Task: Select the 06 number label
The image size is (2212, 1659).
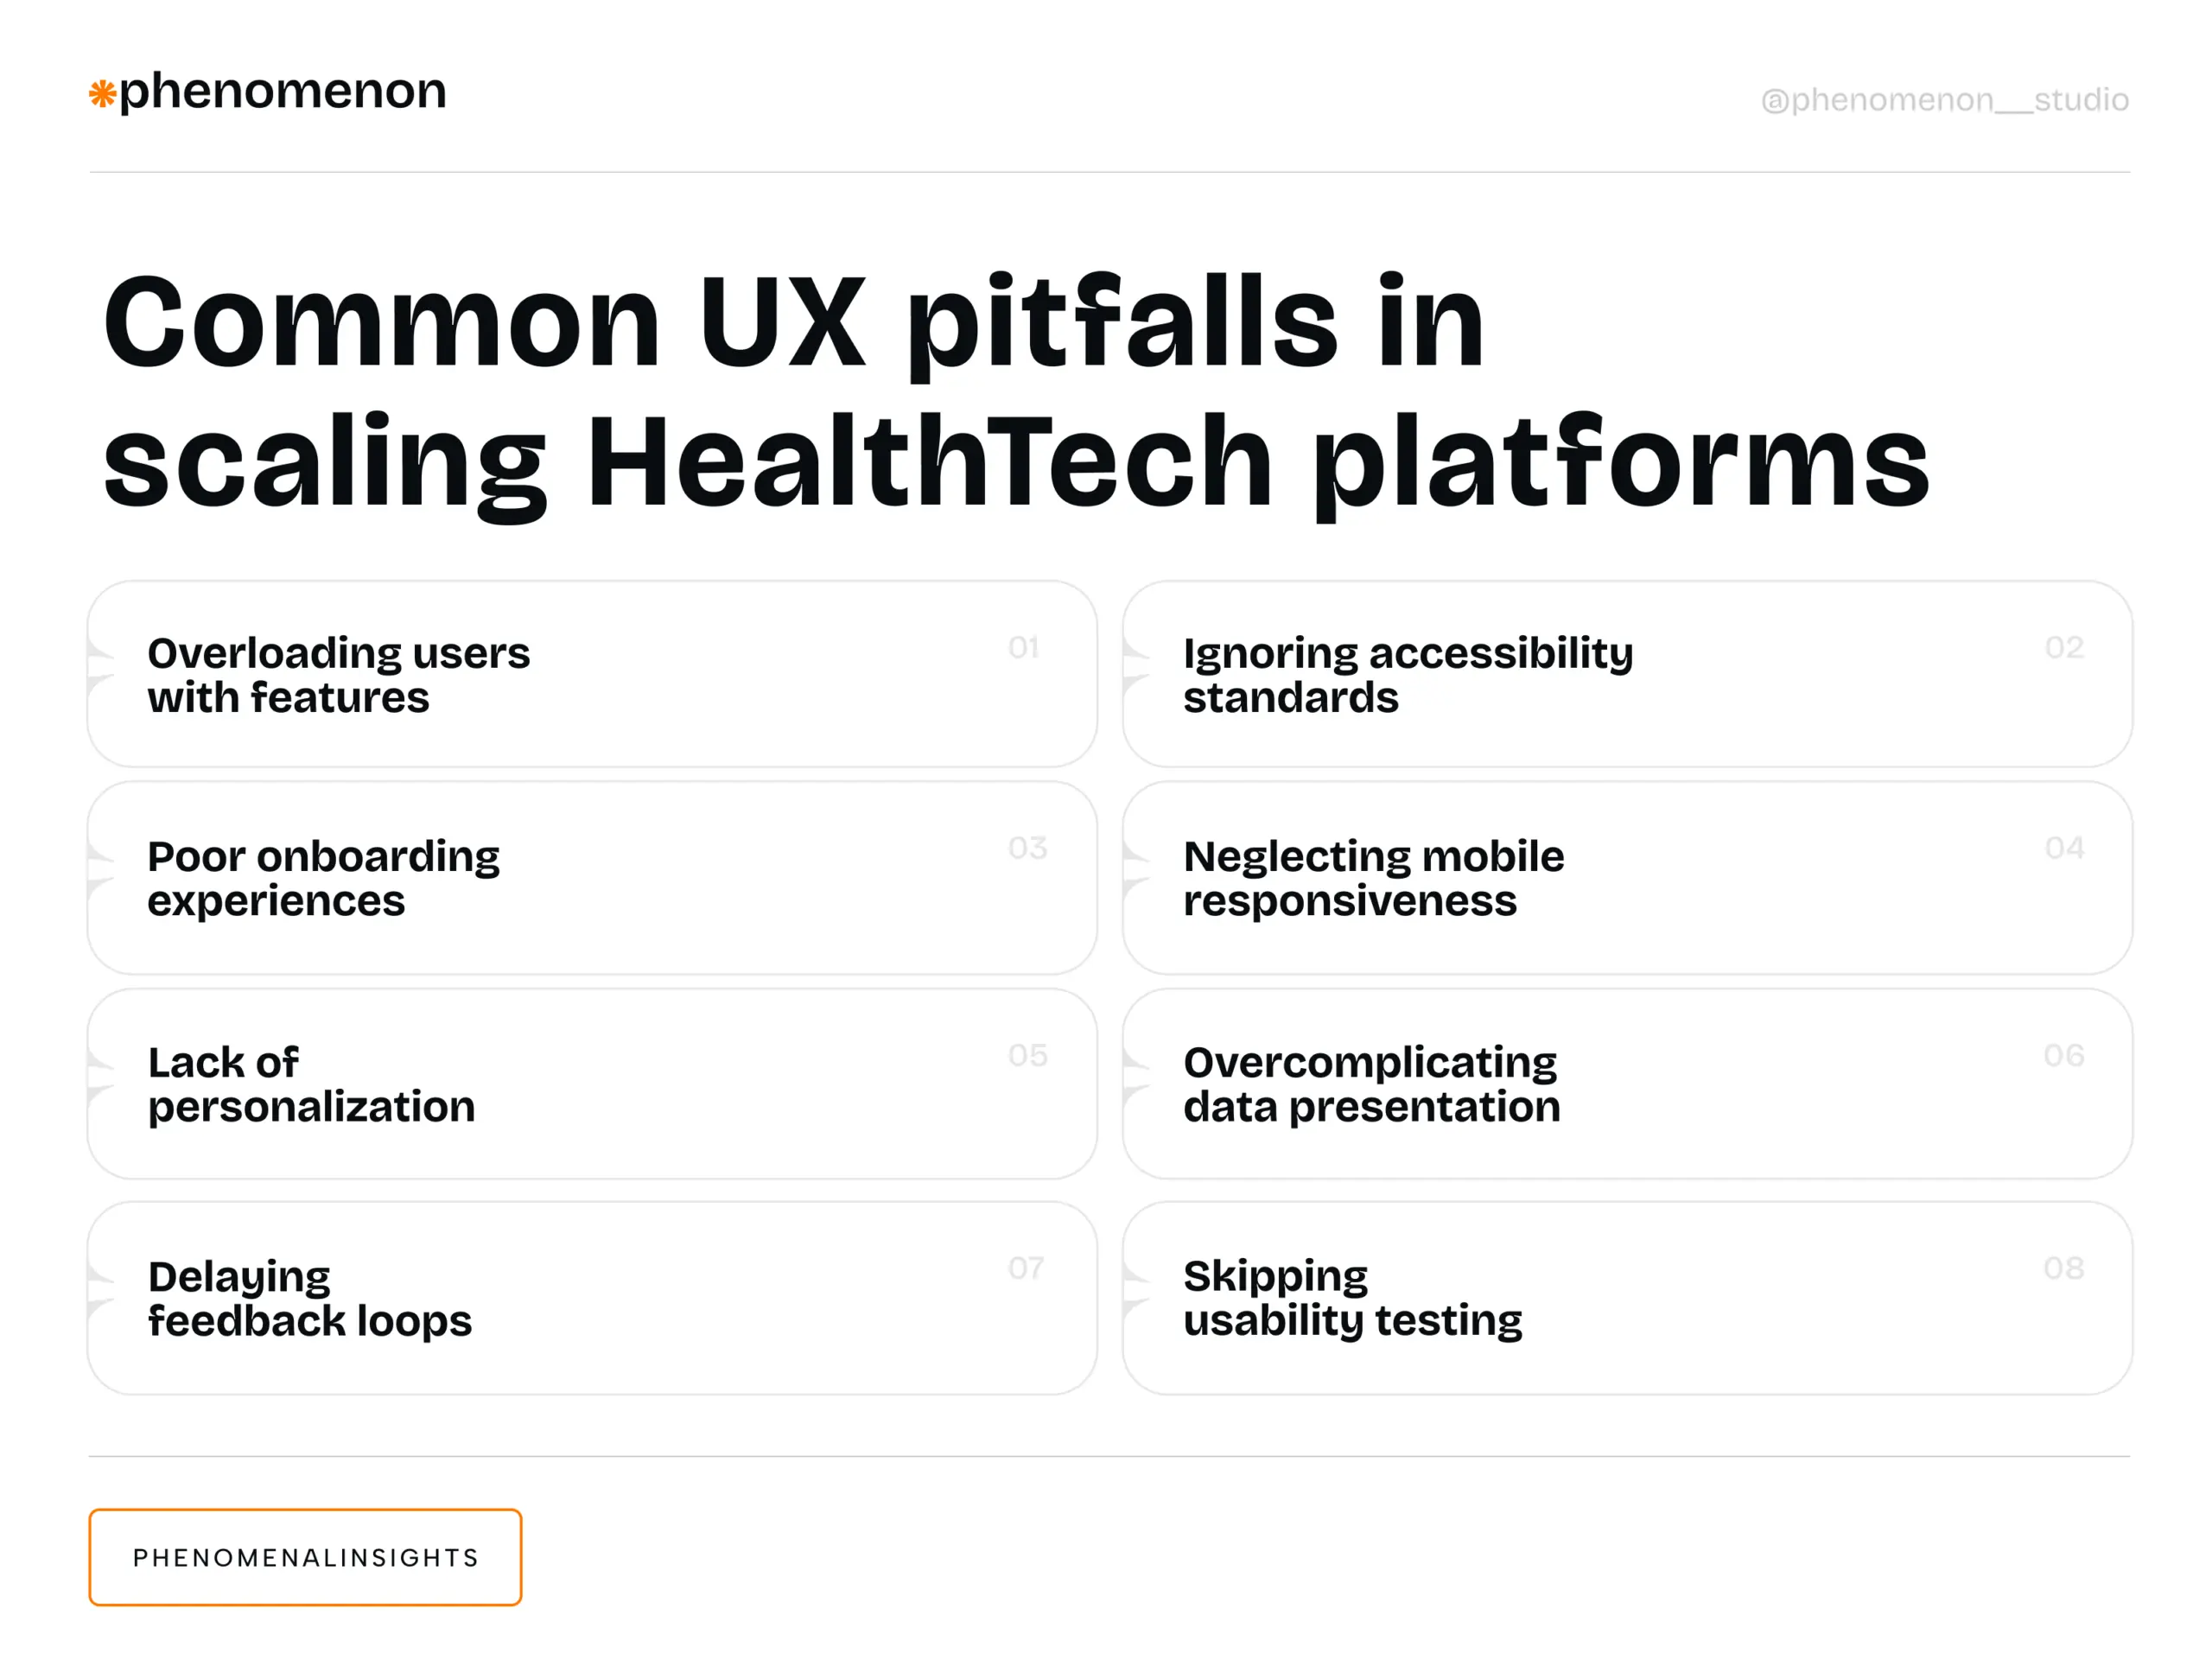Action: [2063, 1055]
